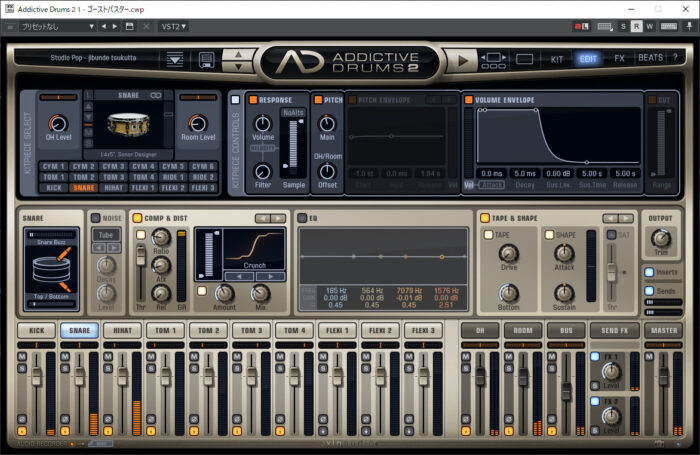Image resolution: width=700 pixels, height=455 pixels.
Task: Select the CYM 1 kitpiece
Action: 54,166
